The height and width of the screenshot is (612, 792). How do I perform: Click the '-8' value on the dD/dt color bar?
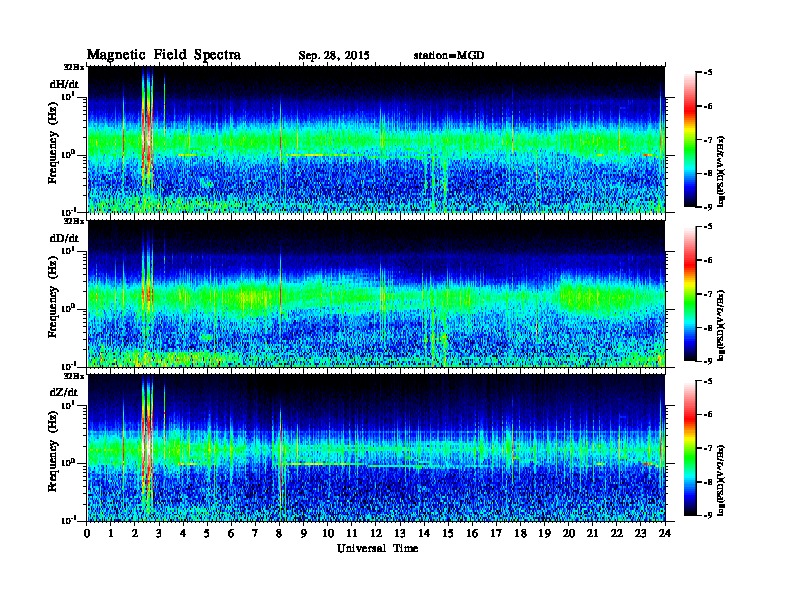708,328
